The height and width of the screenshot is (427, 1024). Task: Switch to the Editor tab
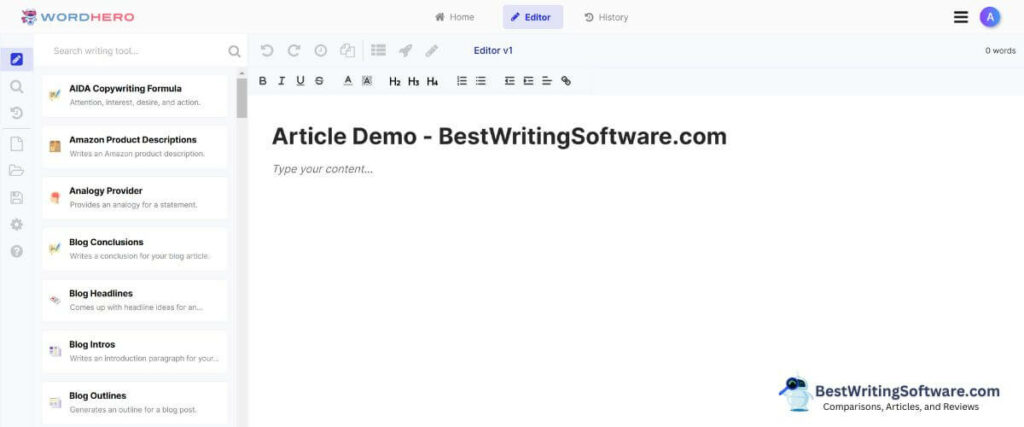pyautogui.click(x=532, y=17)
